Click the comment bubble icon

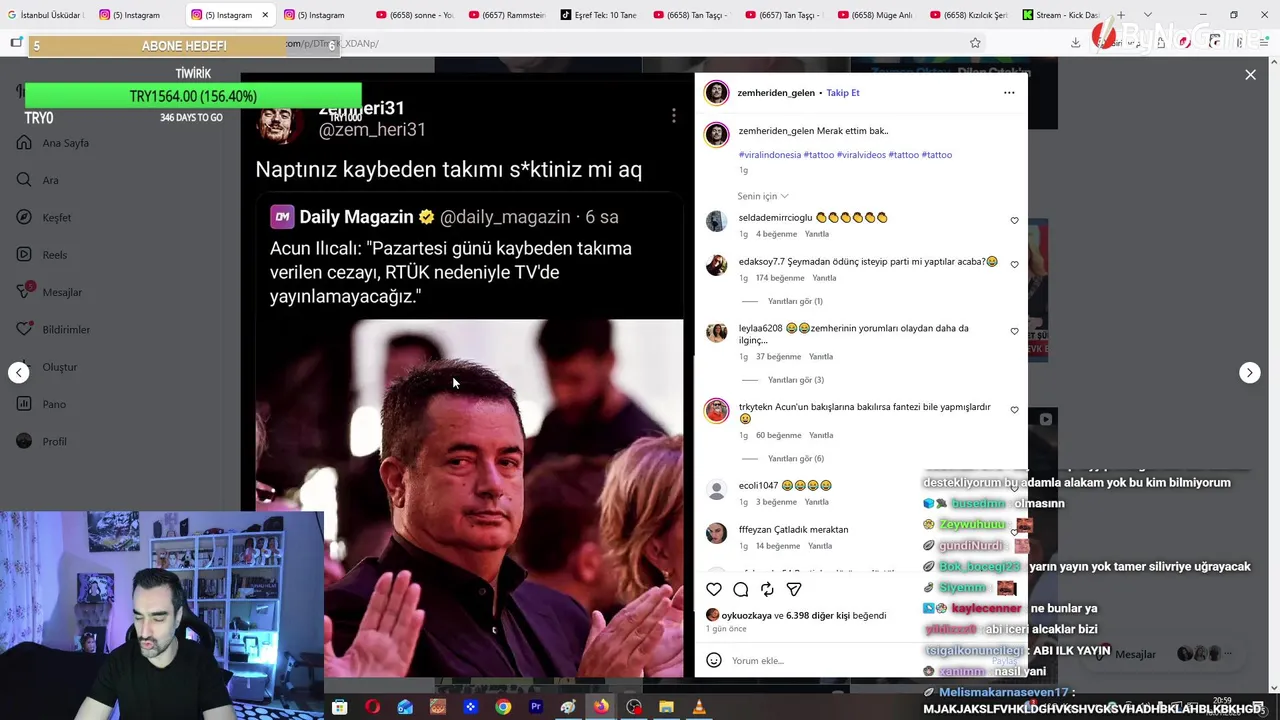[x=741, y=589]
